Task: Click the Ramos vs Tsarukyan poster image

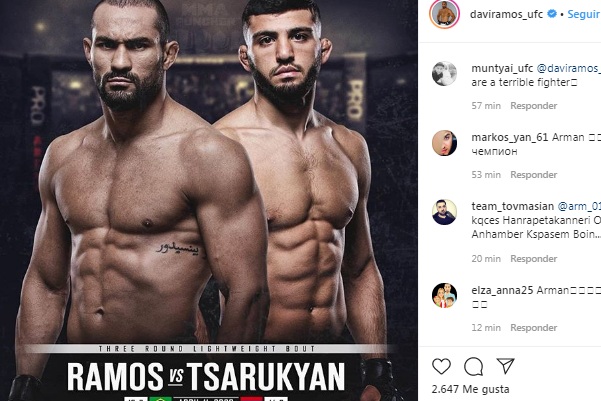Action: tap(209, 200)
